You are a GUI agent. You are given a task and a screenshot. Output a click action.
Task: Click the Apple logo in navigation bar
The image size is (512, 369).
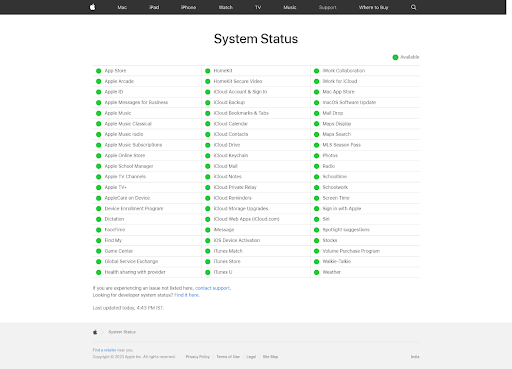point(93,7)
